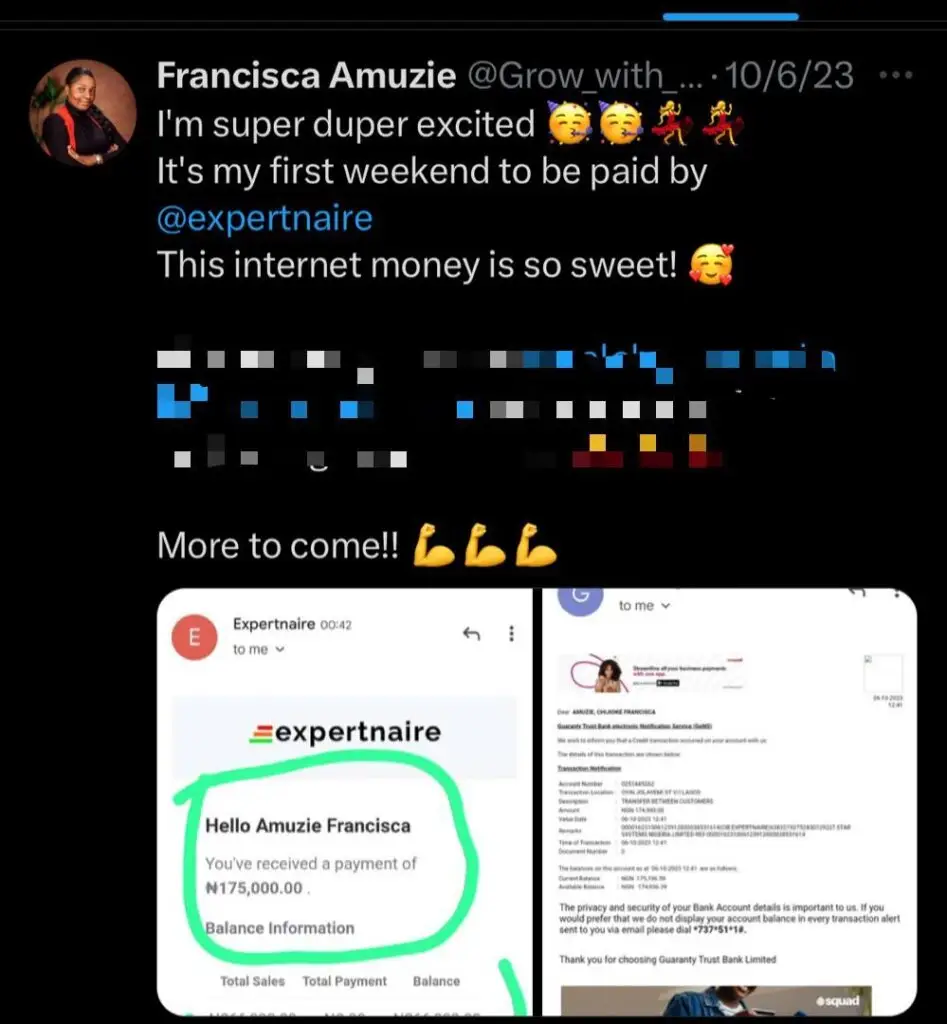Select the blue active tab indicator at top
Image resolution: width=947 pixels, height=1024 pixels.
pyautogui.click(x=730, y=16)
